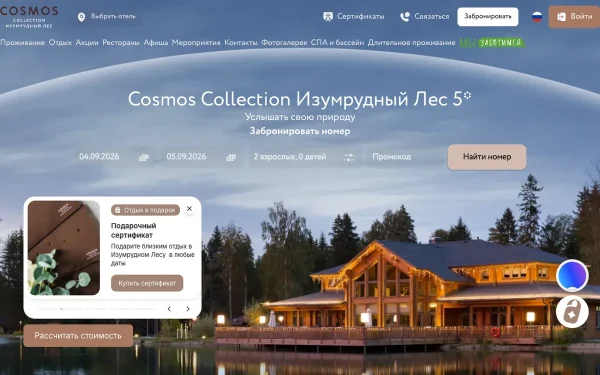Click the Рассчитать стоимость button
This screenshot has width=600, height=375.
[x=78, y=336]
